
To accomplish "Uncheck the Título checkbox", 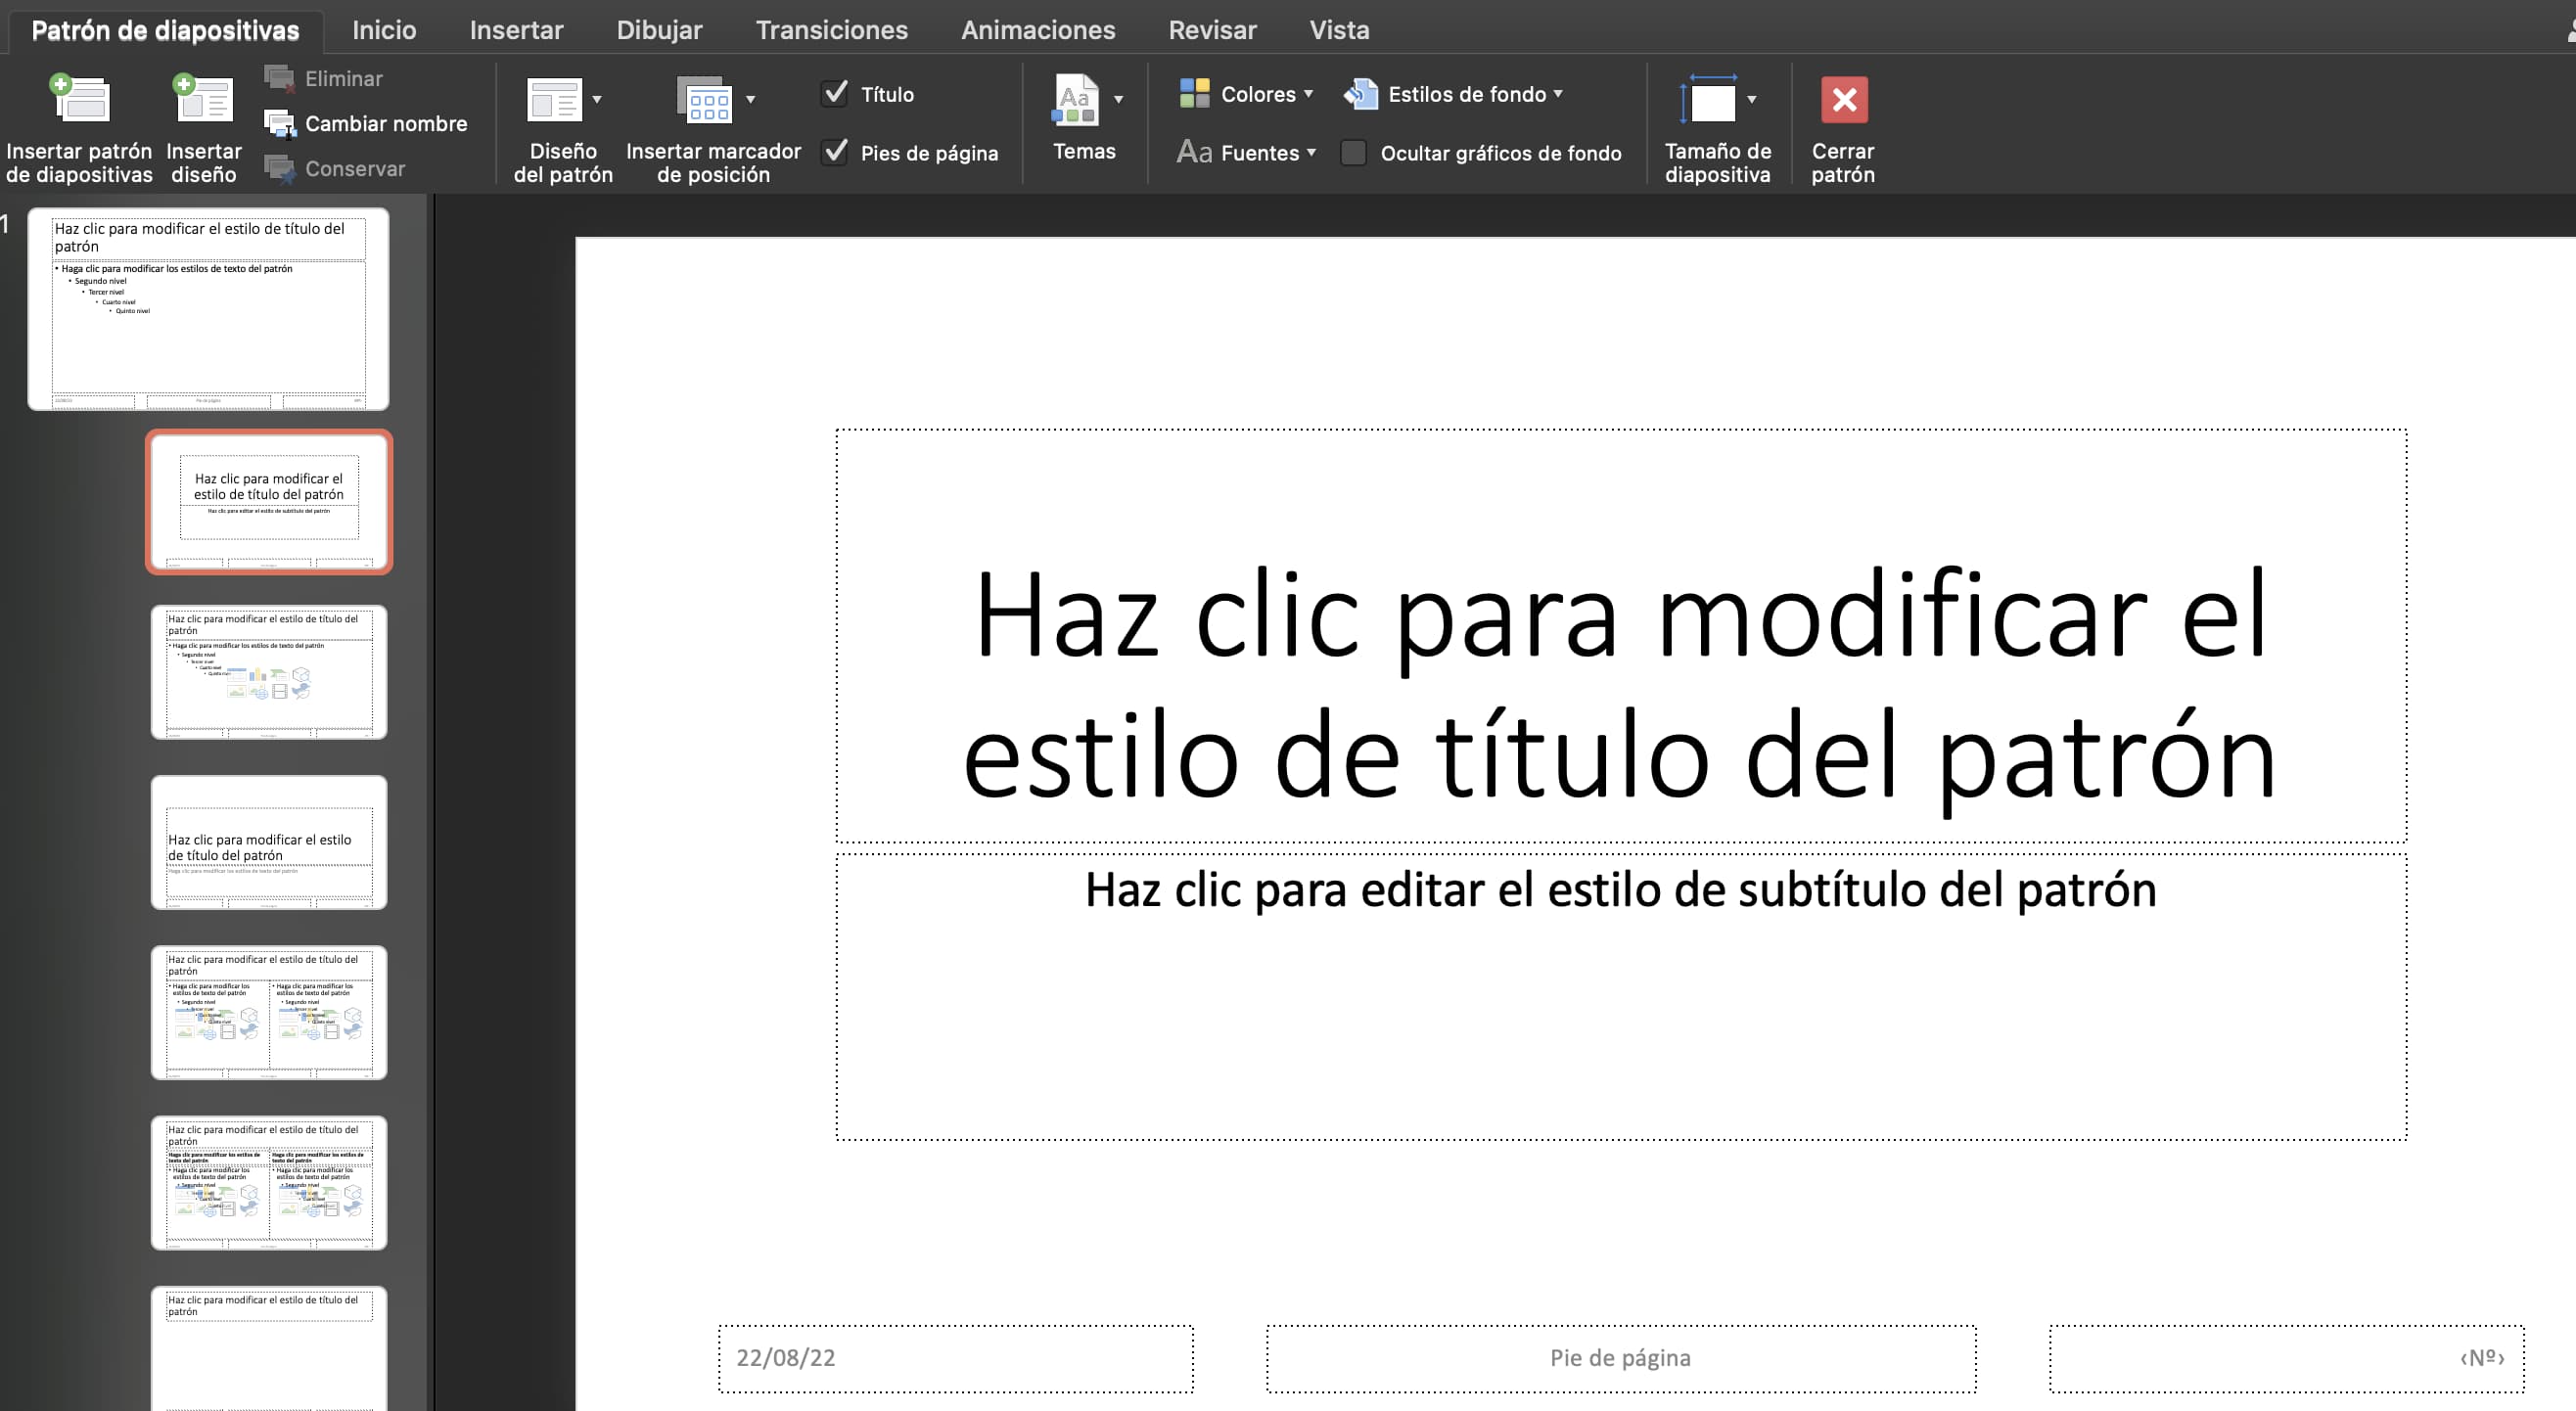I will [x=836, y=93].
